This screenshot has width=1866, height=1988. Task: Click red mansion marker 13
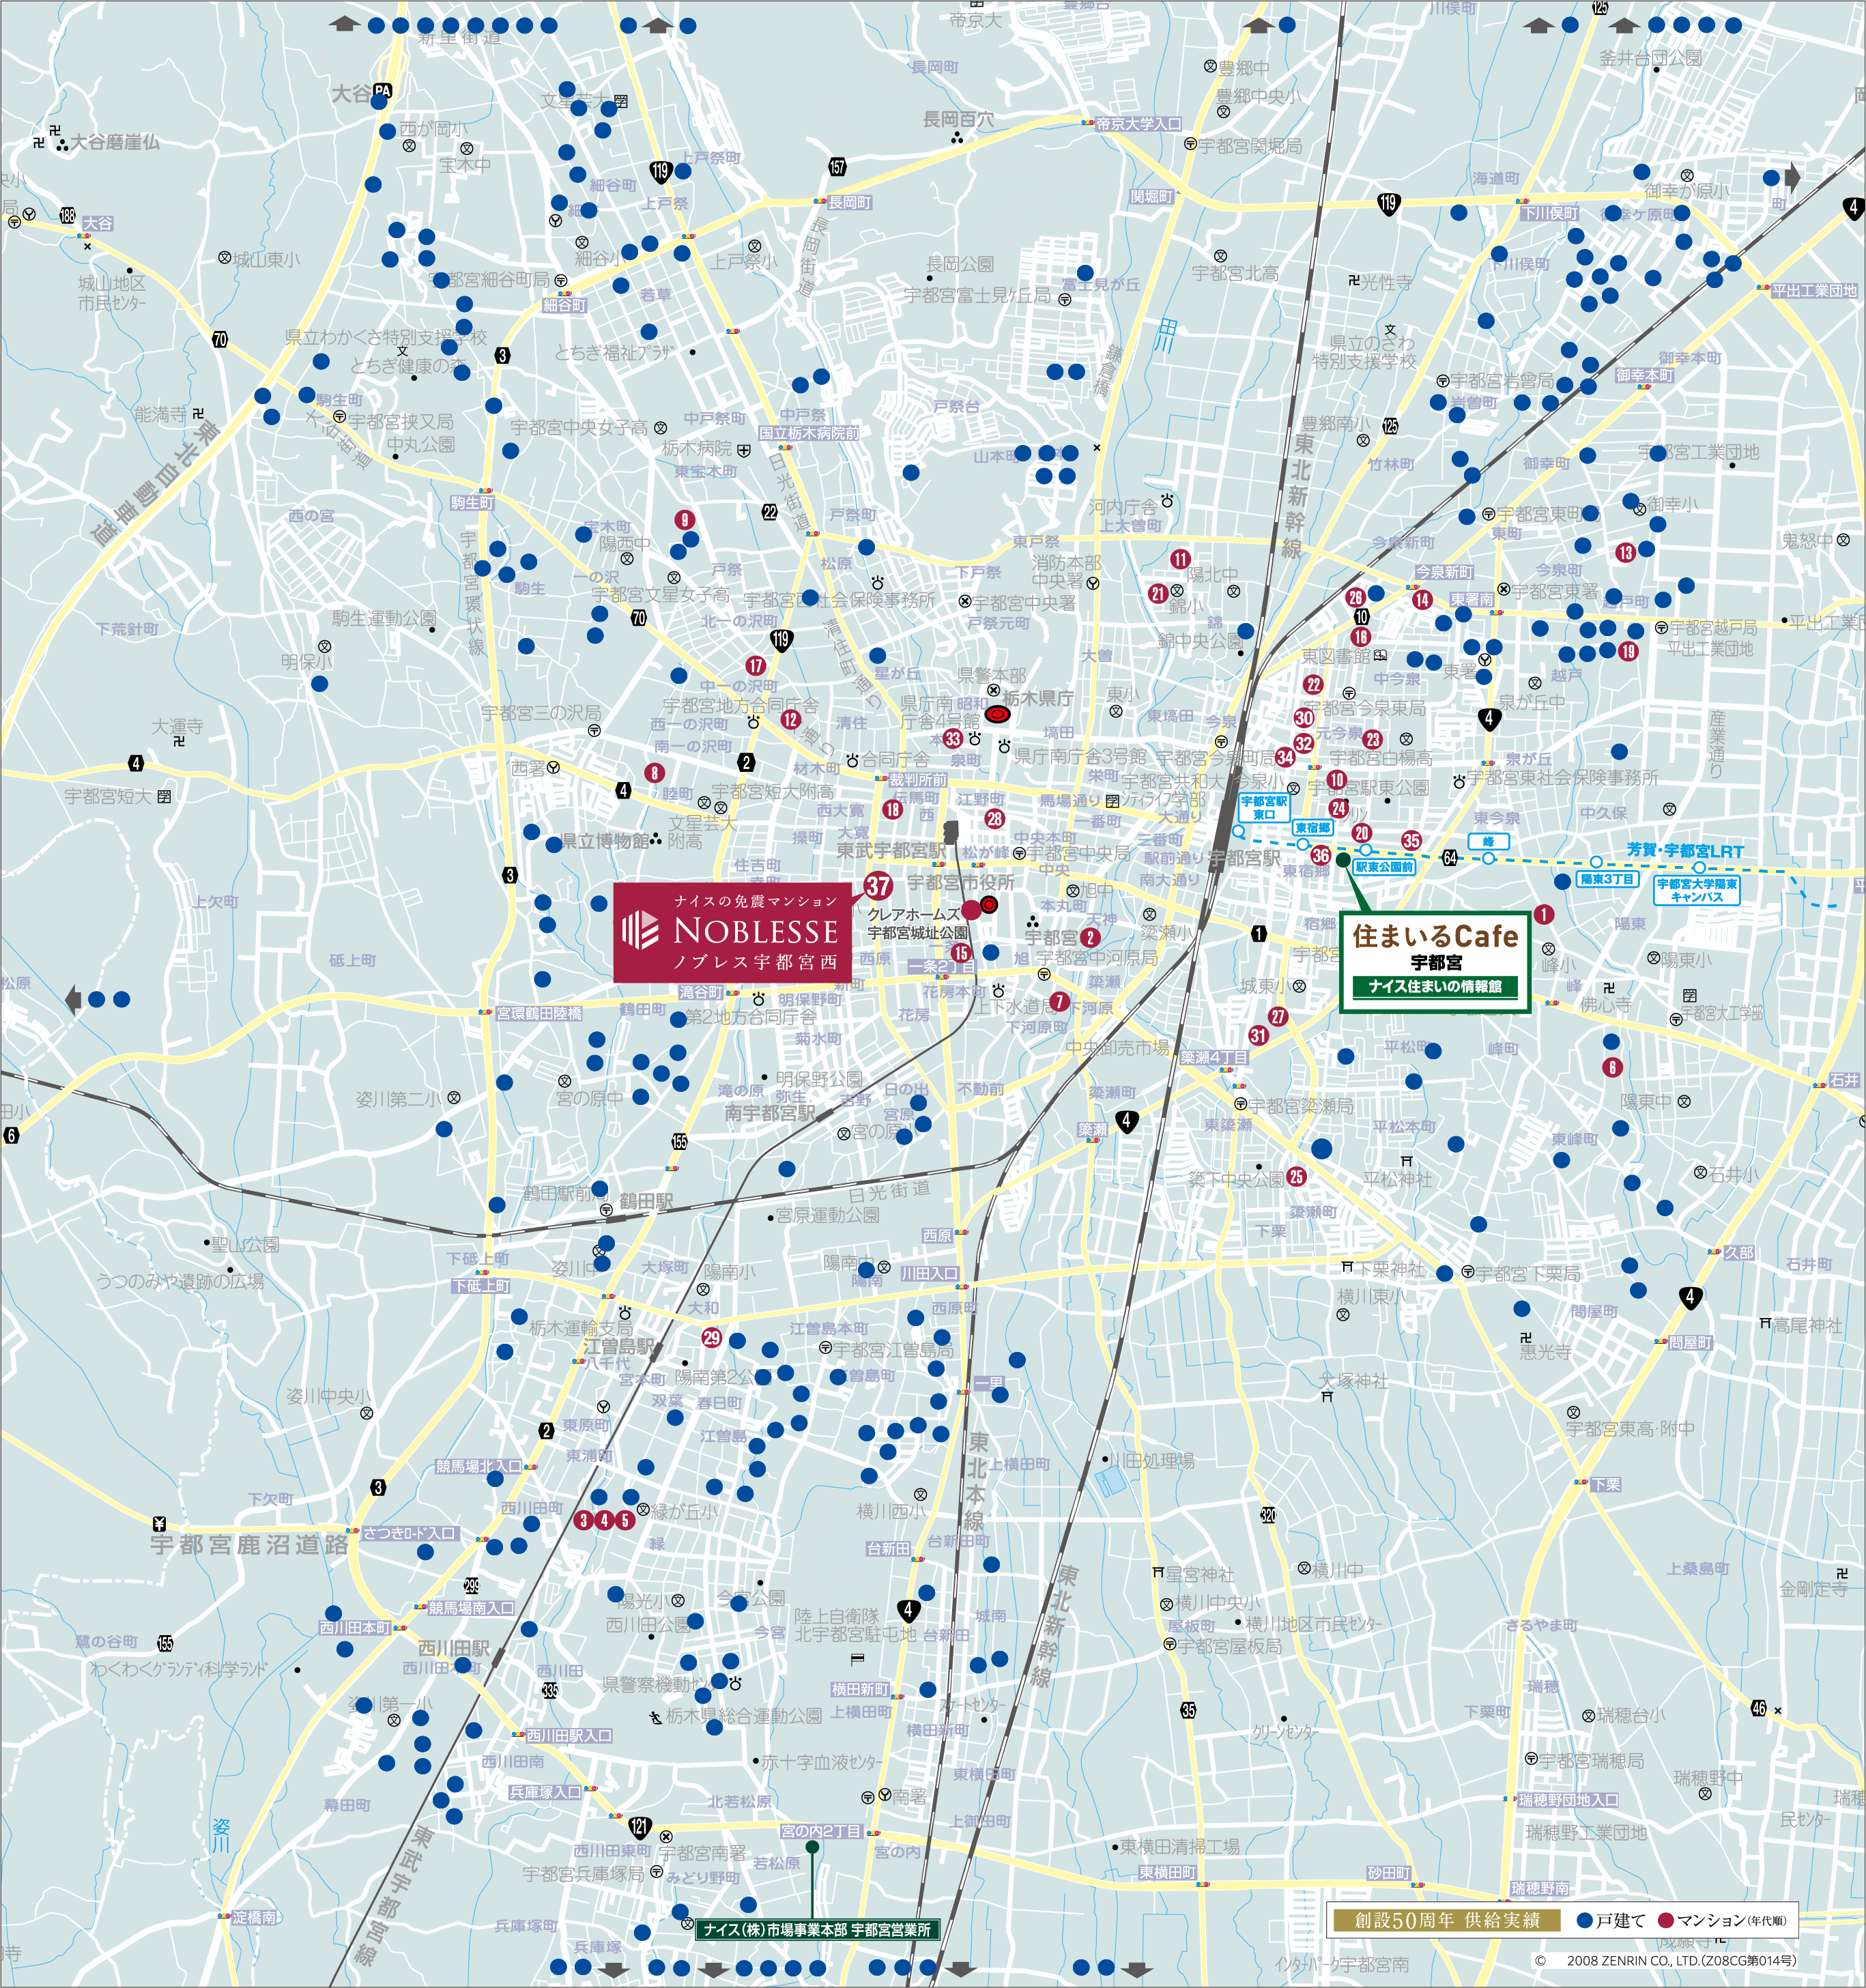[1626, 552]
